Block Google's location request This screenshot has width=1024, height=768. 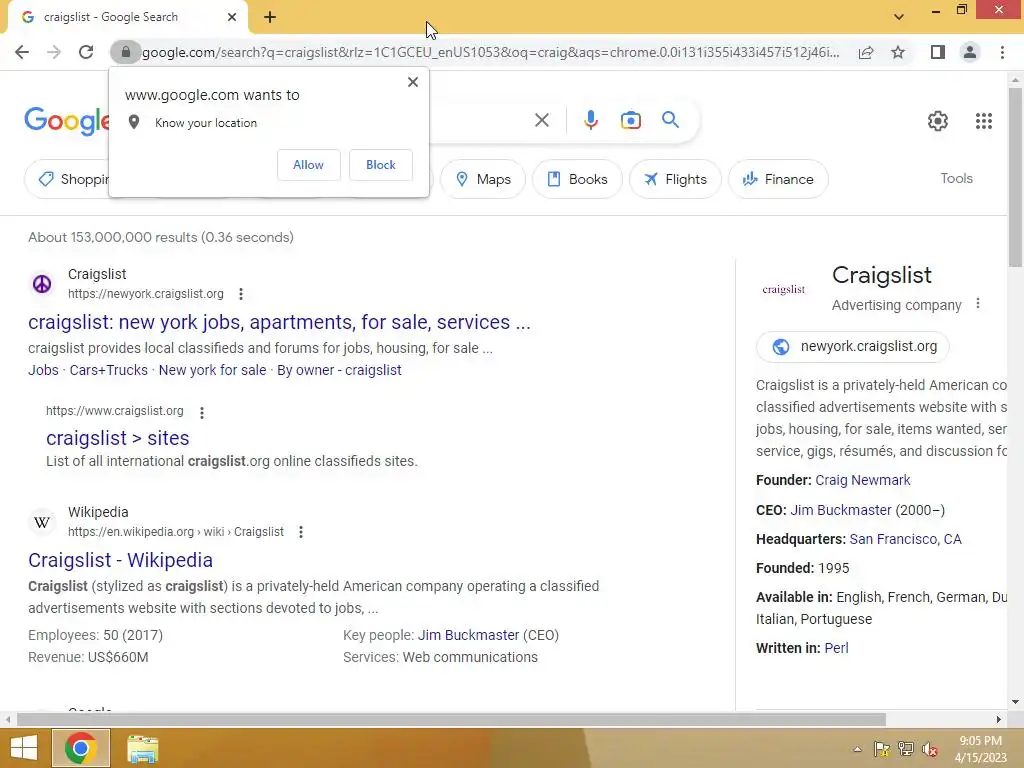[381, 165]
